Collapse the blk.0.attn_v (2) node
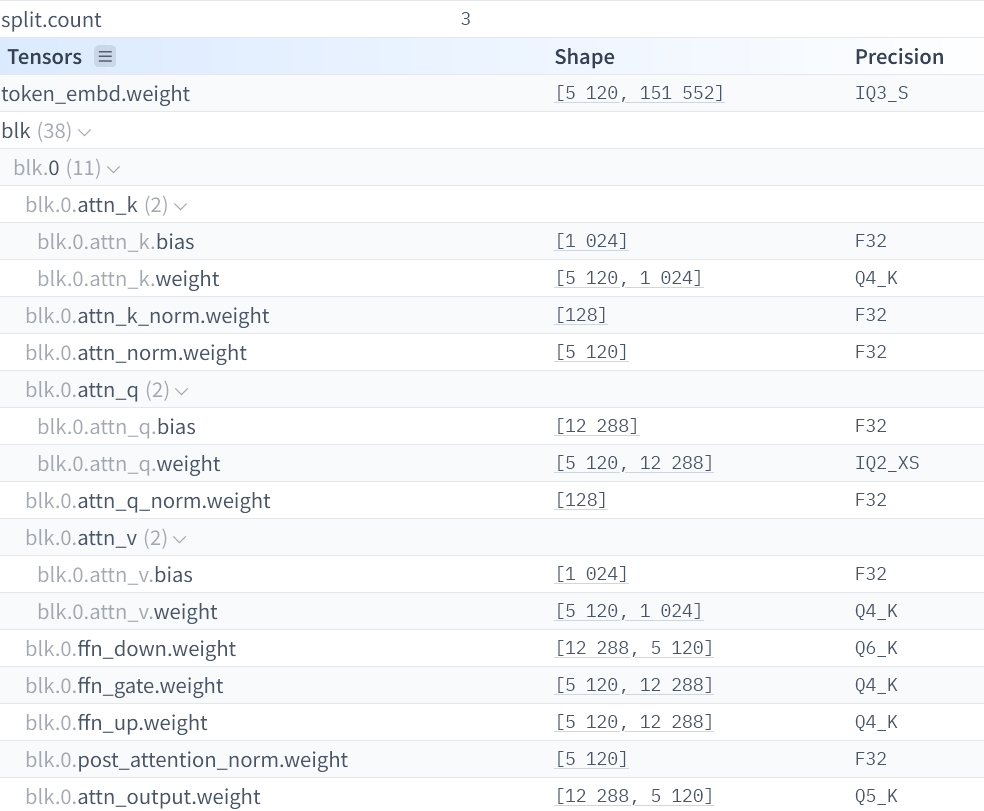This screenshot has height=811, width=984. (x=180, y=539)
